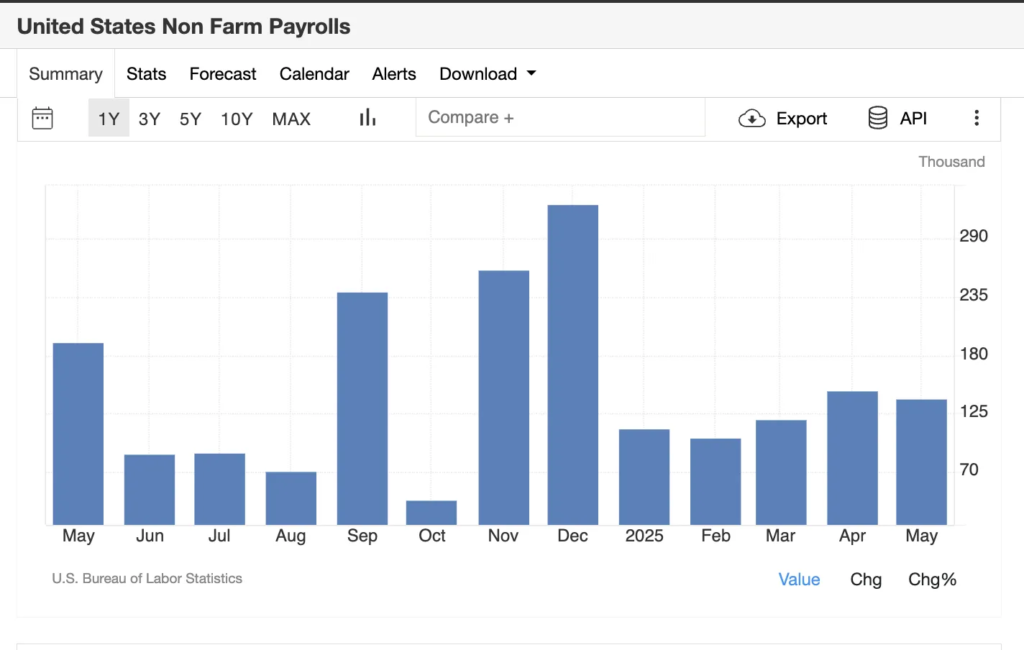Open the Alerts tab

[394, 74]
